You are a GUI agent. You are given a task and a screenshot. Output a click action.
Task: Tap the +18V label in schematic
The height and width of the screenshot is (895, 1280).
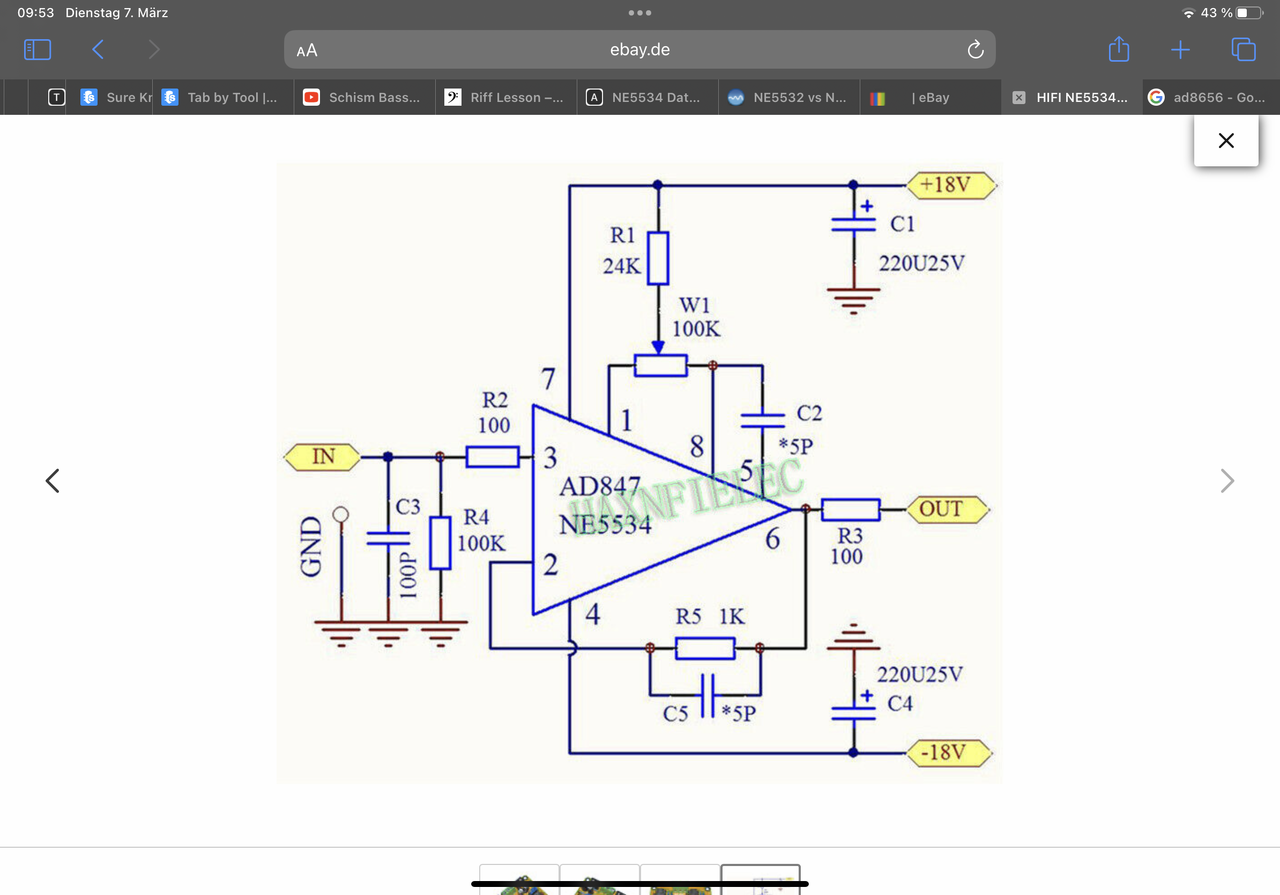[953, 185]
